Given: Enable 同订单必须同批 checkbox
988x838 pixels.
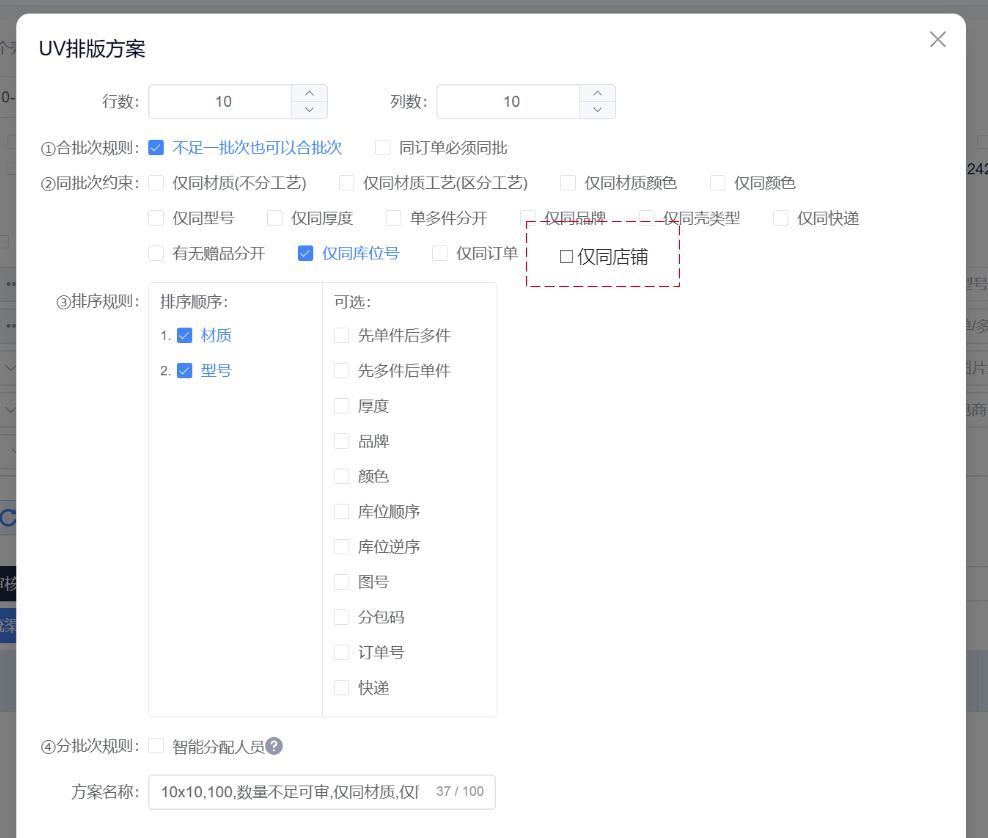Looking at the screenshot, I should pyautogui.click(x=382, y=148).
